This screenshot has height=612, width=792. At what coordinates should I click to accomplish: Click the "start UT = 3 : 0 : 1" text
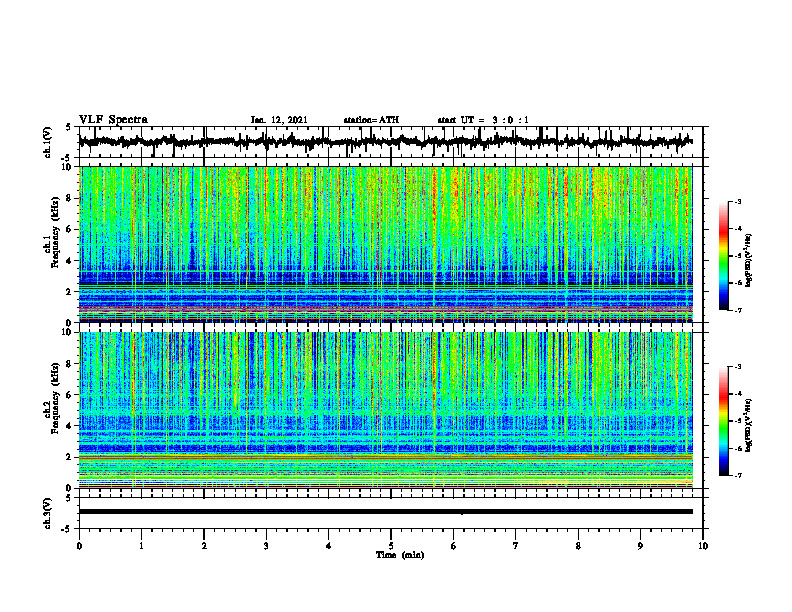click(x=483, y=120)
